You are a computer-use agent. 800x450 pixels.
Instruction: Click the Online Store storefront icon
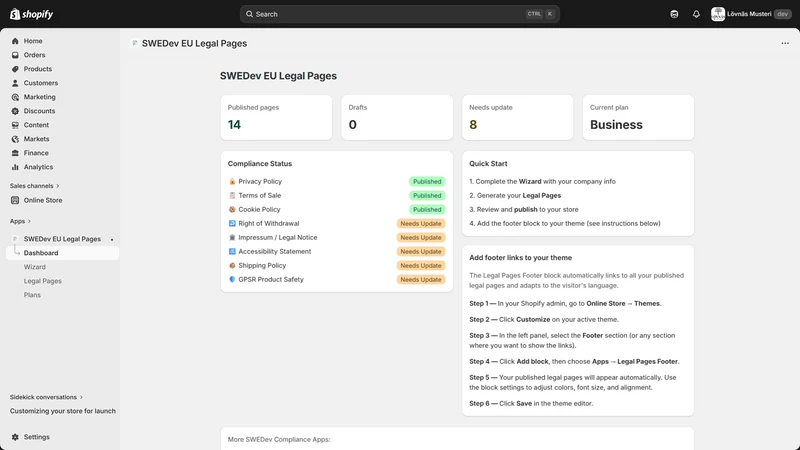[x=15, y=201]
